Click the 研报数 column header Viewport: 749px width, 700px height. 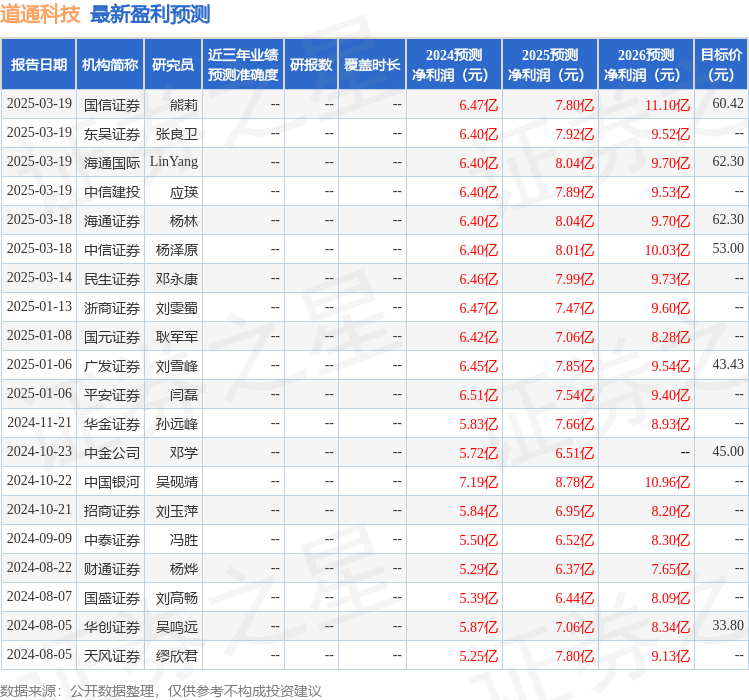pyautogui.click(x=311, y=65)
